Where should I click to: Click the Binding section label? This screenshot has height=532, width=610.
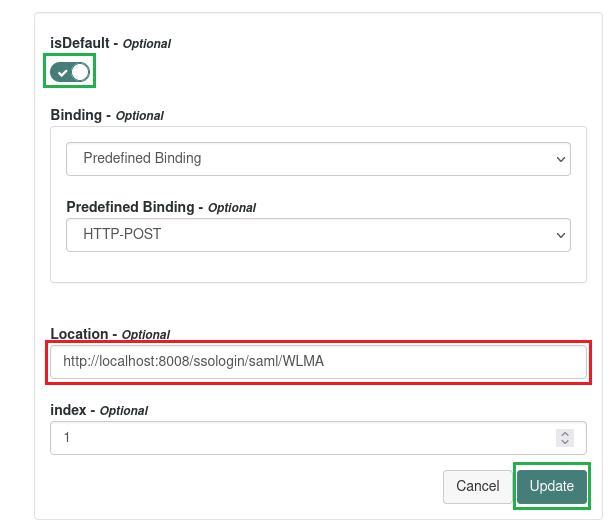point(107,116)
